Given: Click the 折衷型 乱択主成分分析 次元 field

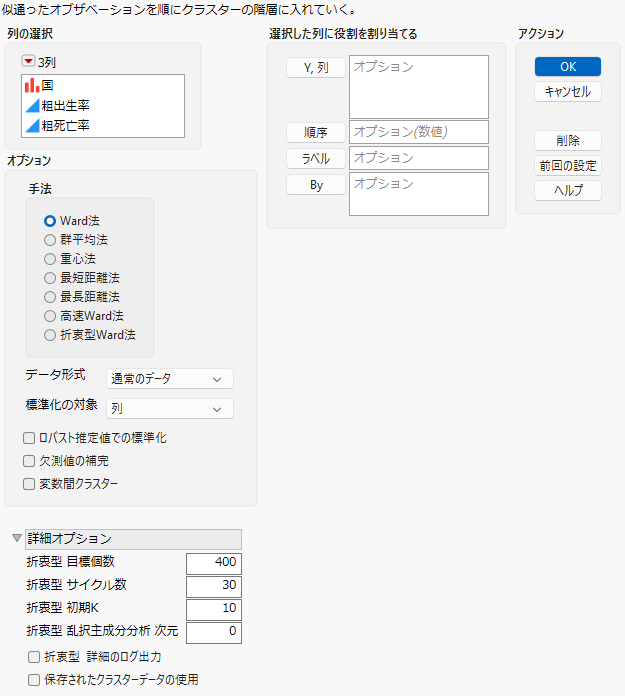Looking at the screenshot, I should coord(214,633).
